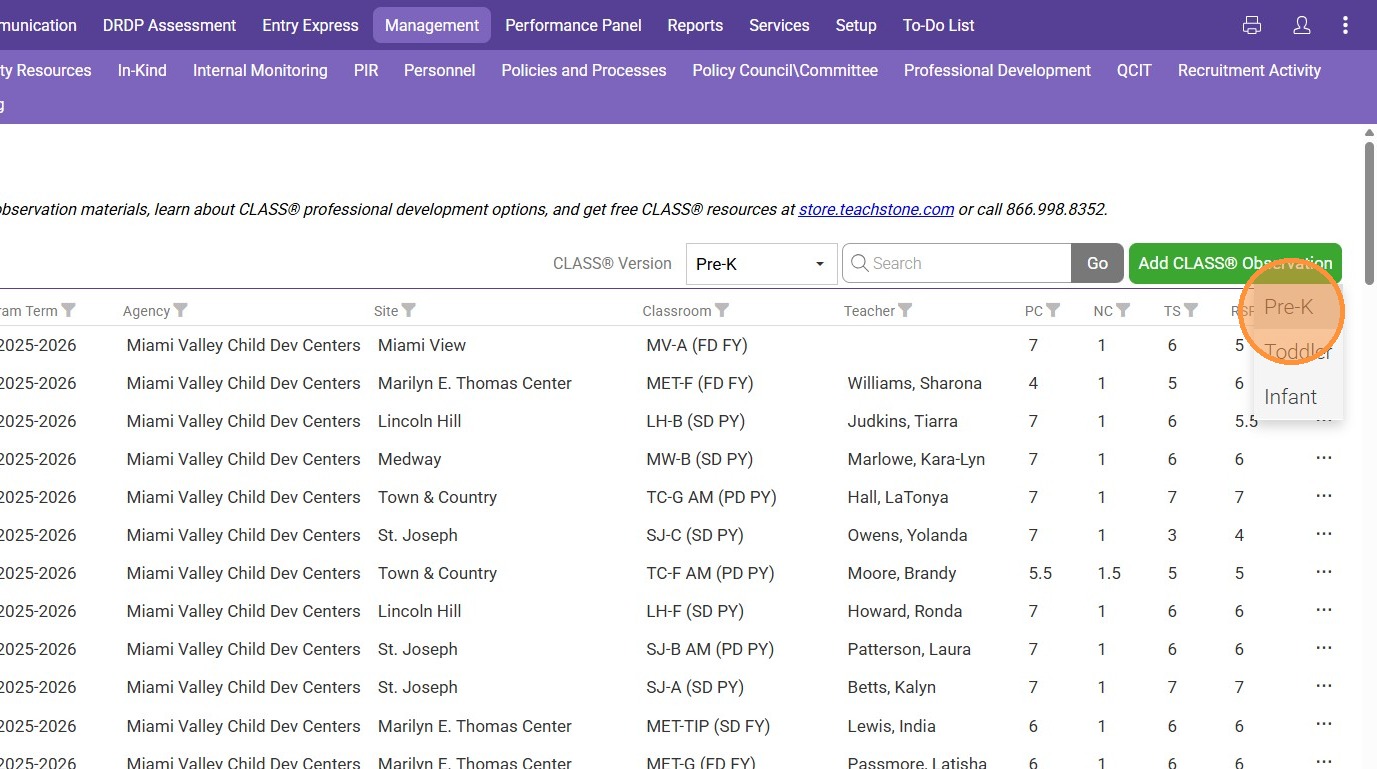Click into the Search text field

point(966,264)
